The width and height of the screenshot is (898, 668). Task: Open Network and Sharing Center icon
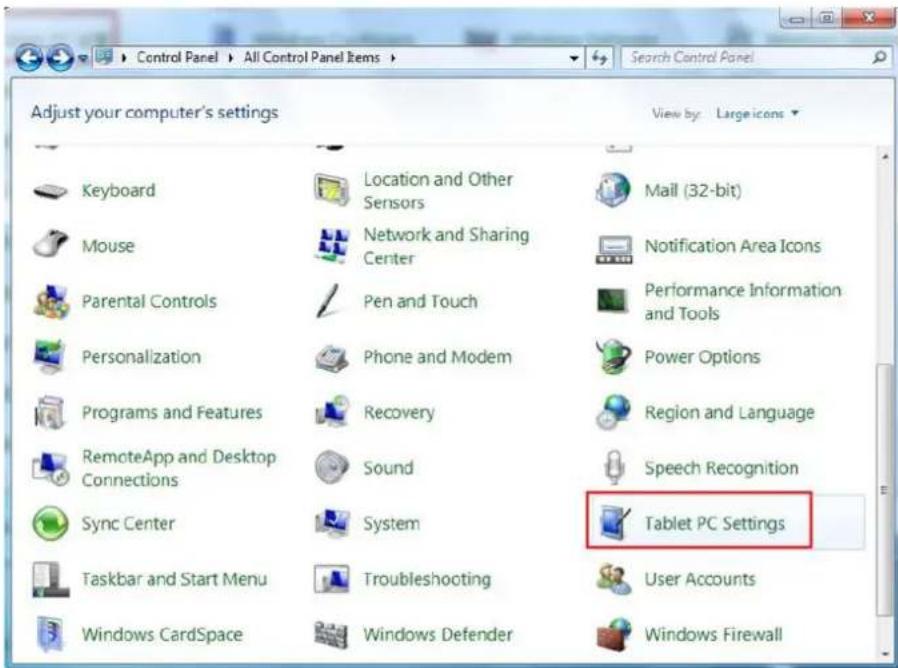click(x=332, y=246)
